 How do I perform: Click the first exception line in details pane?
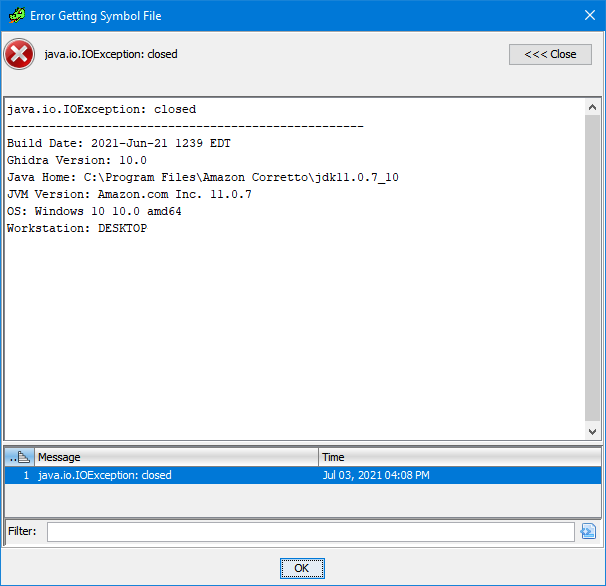tap(102, 109)
